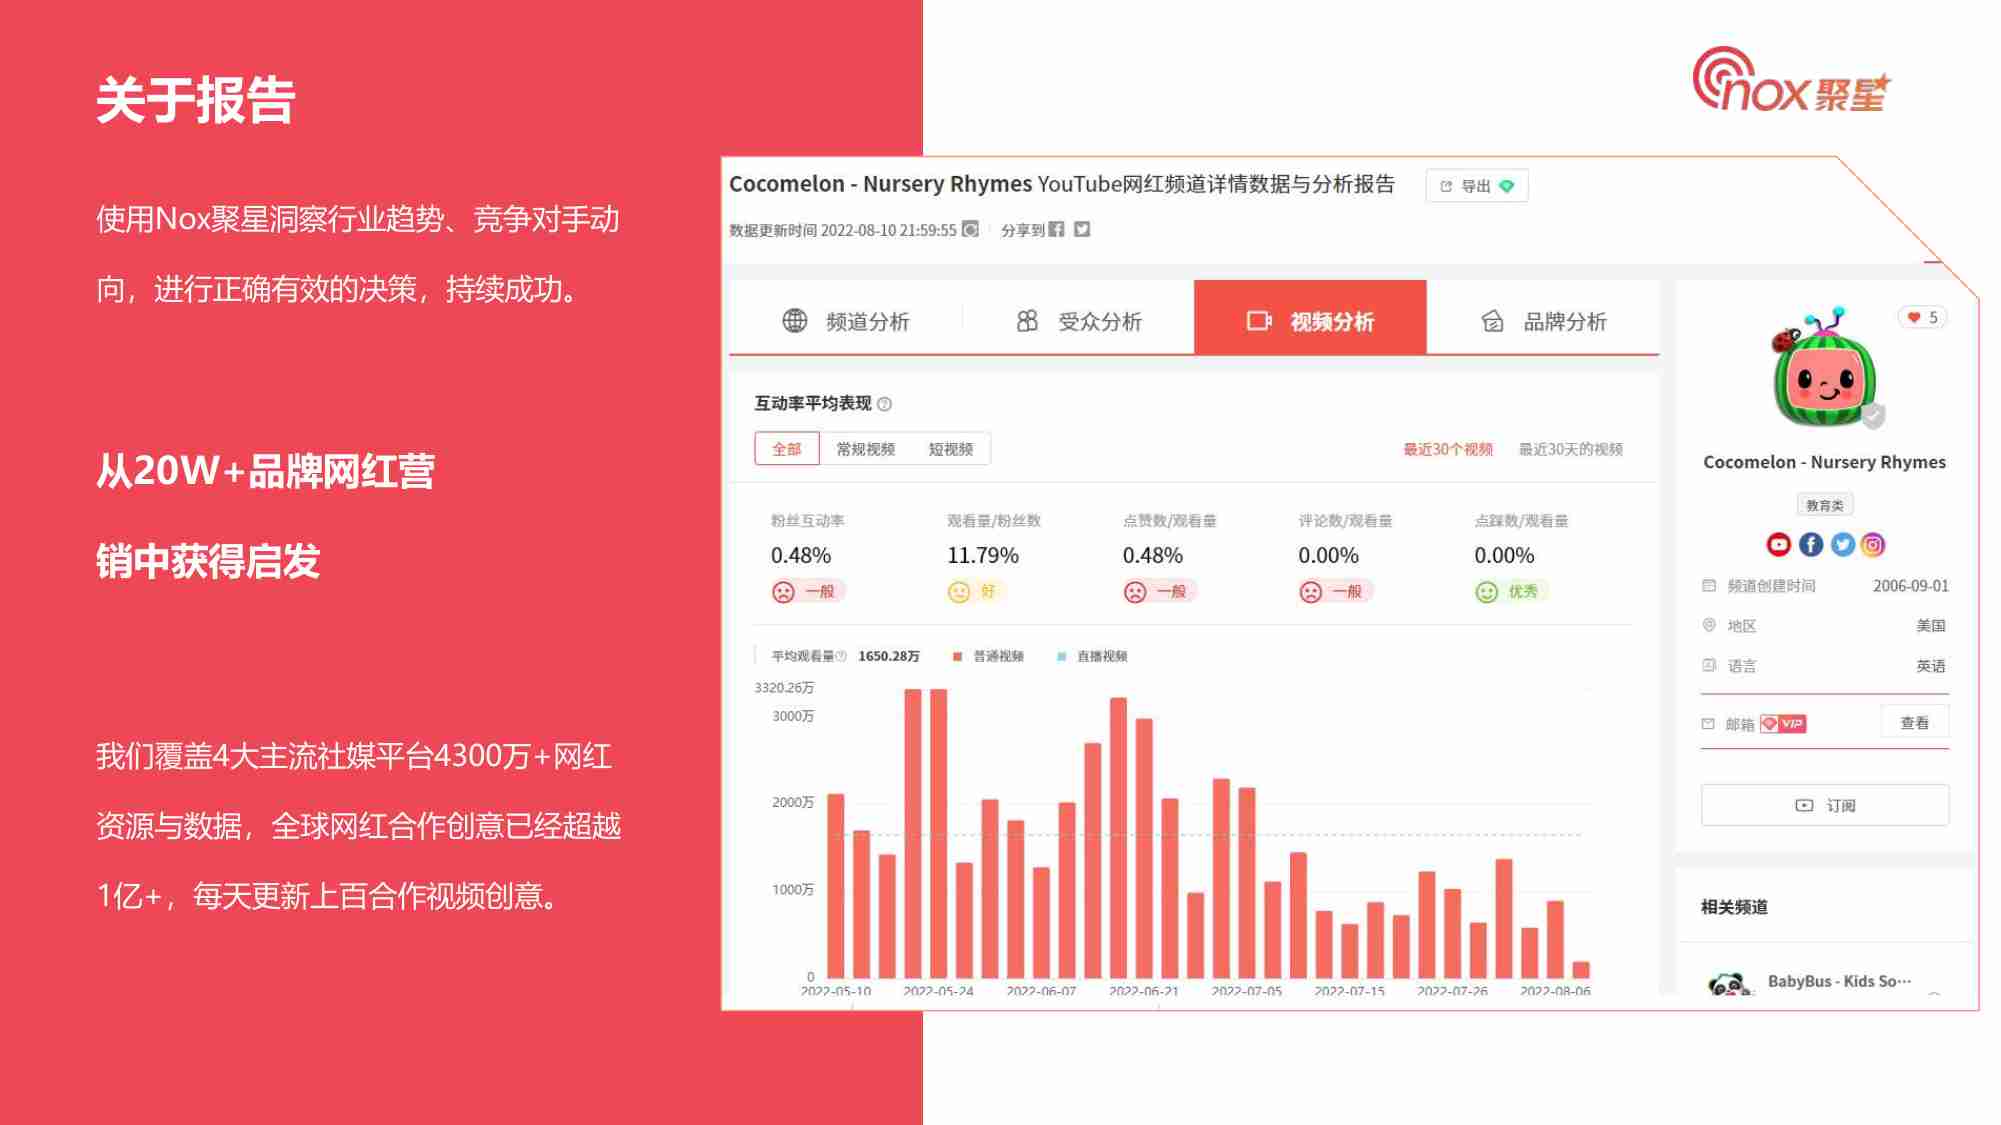2001x1125 pixels.
Task: Click the green diamond icon in 导出 button
Action: (x=1507, y=186)
